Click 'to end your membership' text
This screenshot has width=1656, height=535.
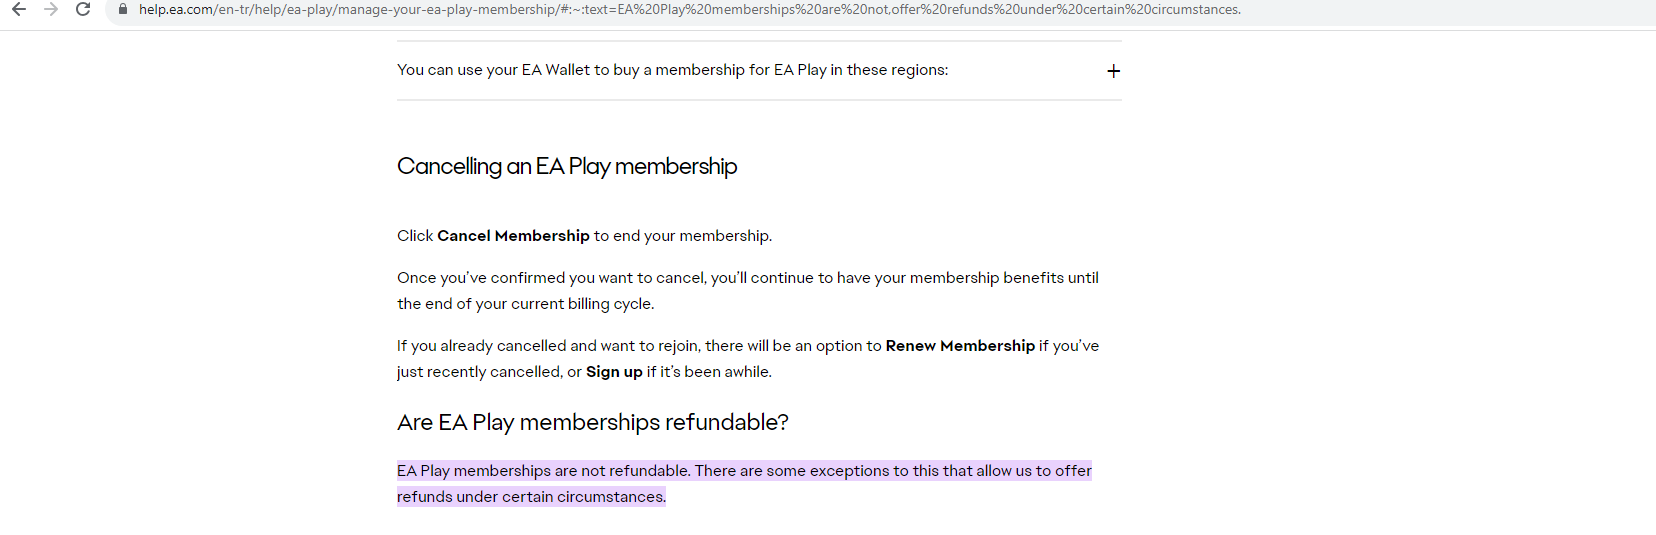[682, 236]
